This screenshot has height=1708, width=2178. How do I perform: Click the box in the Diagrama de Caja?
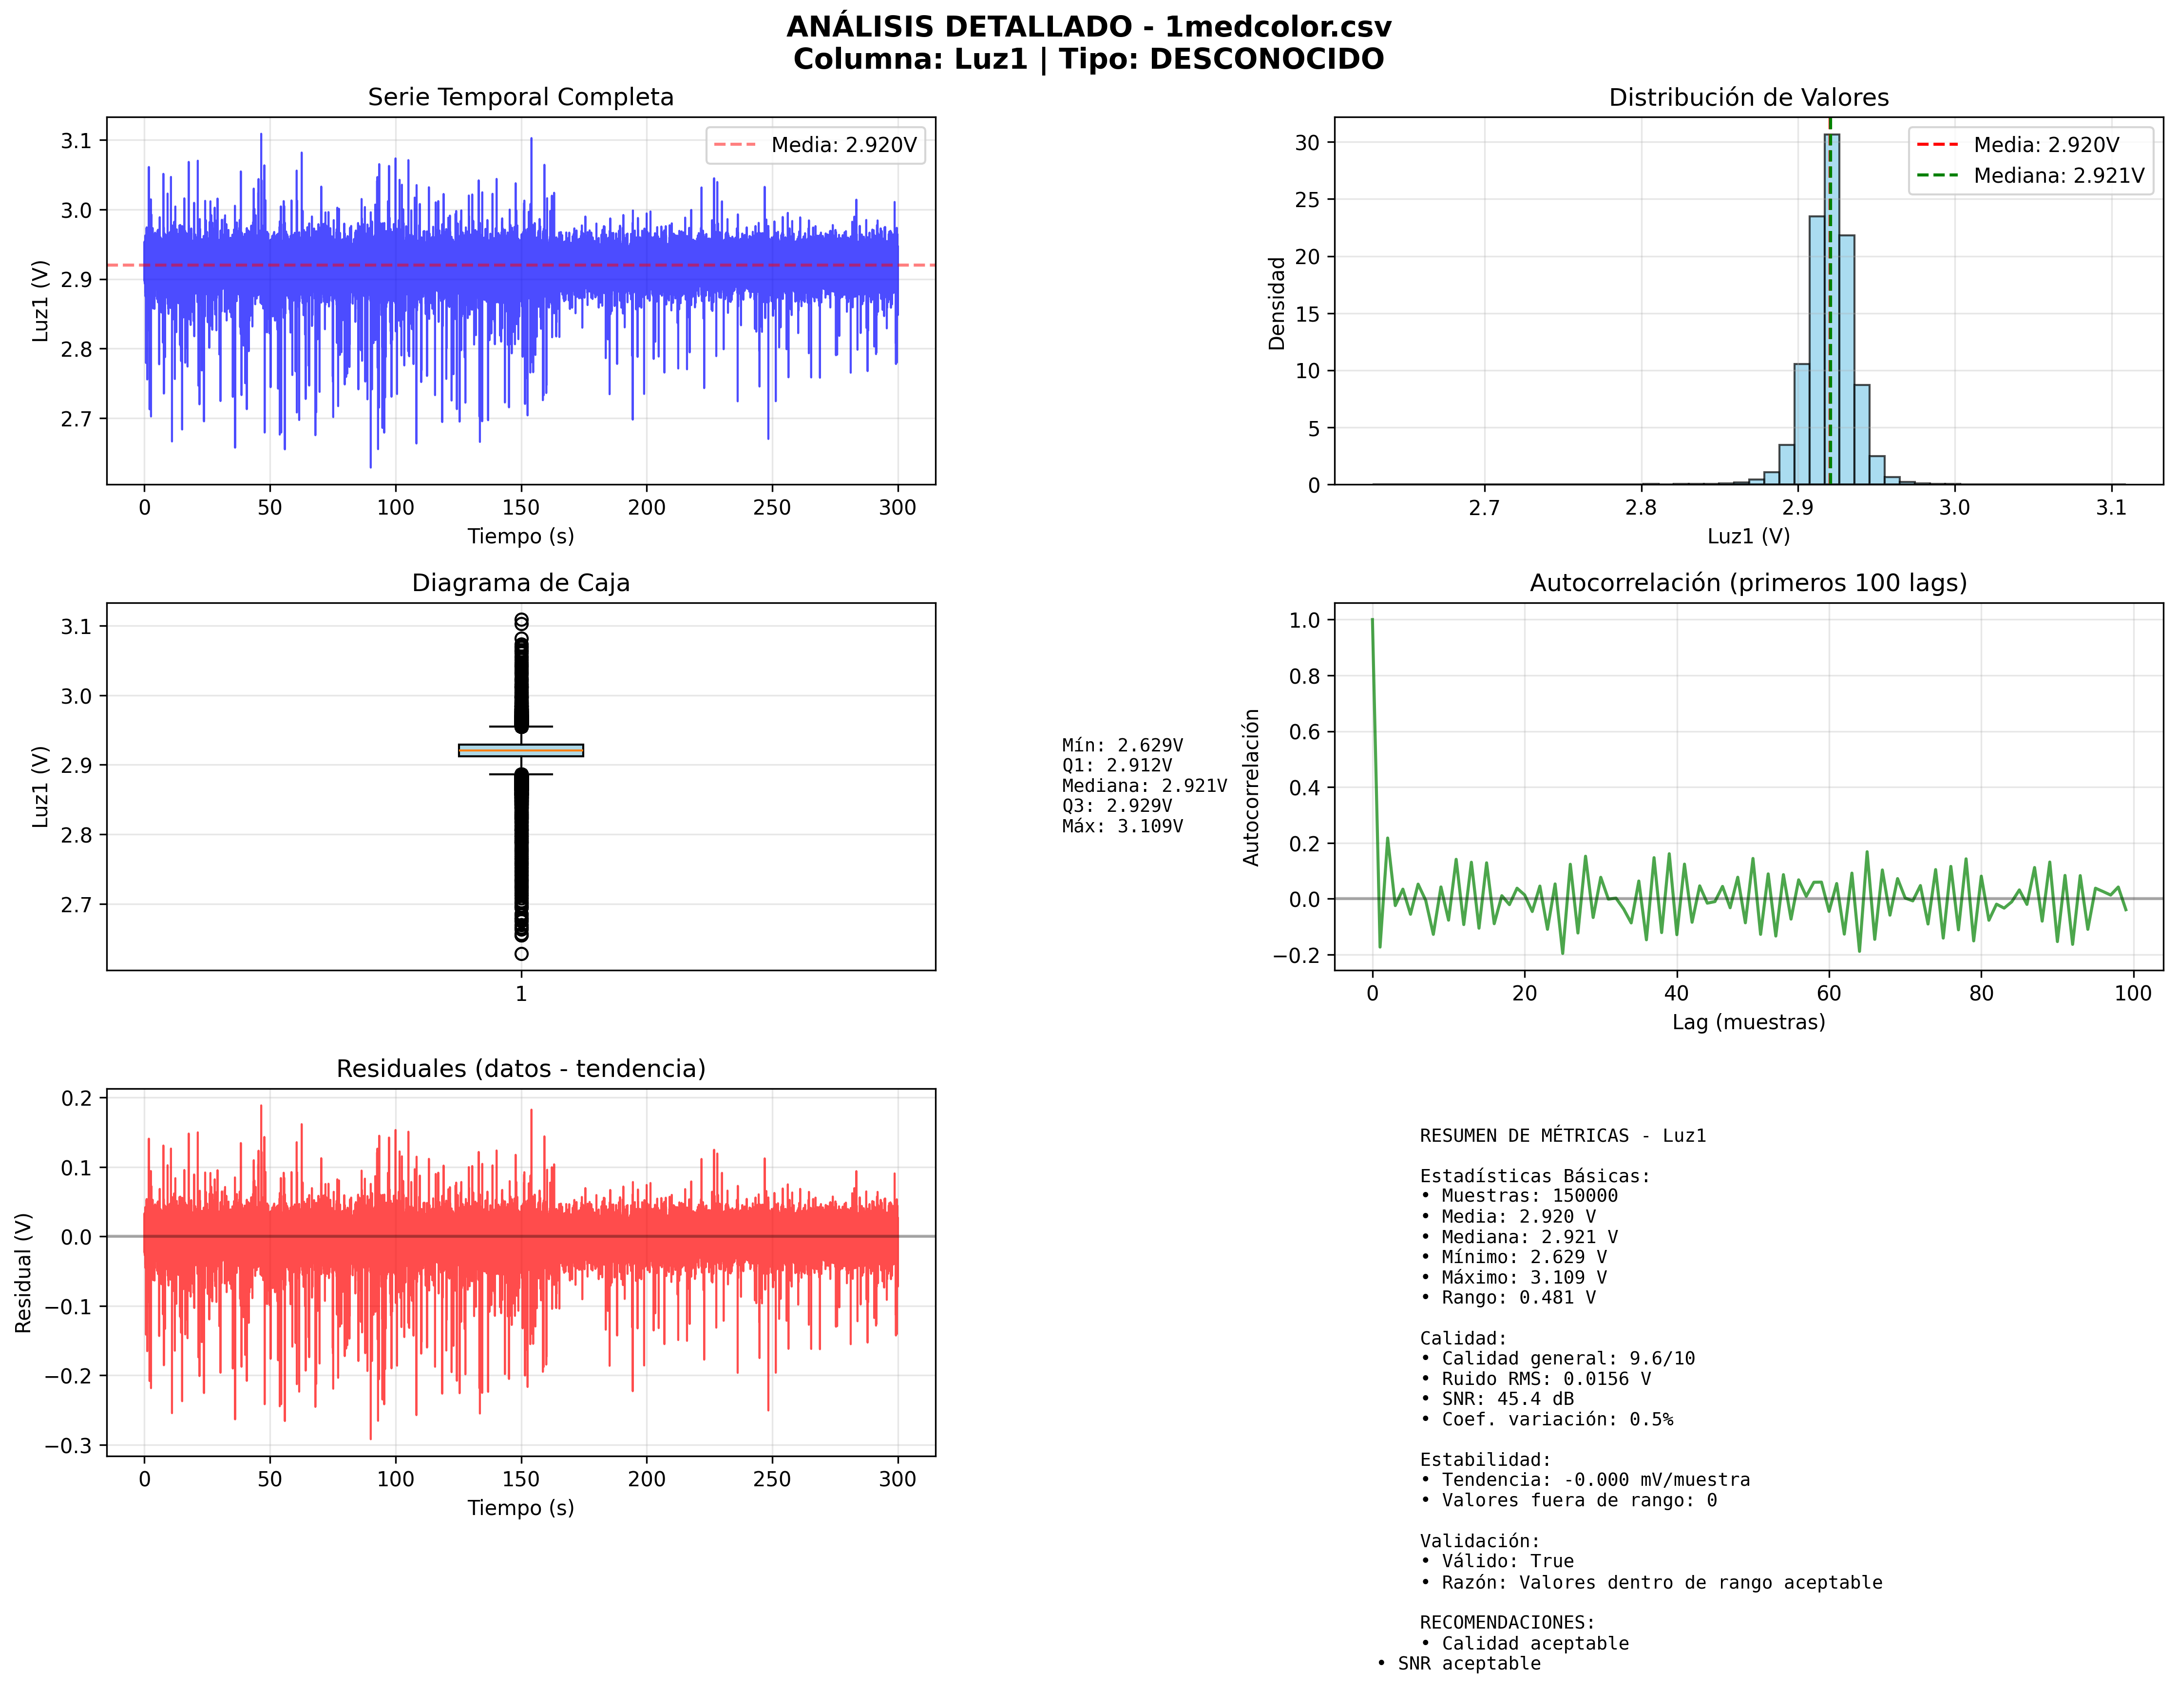pos(520,750)
